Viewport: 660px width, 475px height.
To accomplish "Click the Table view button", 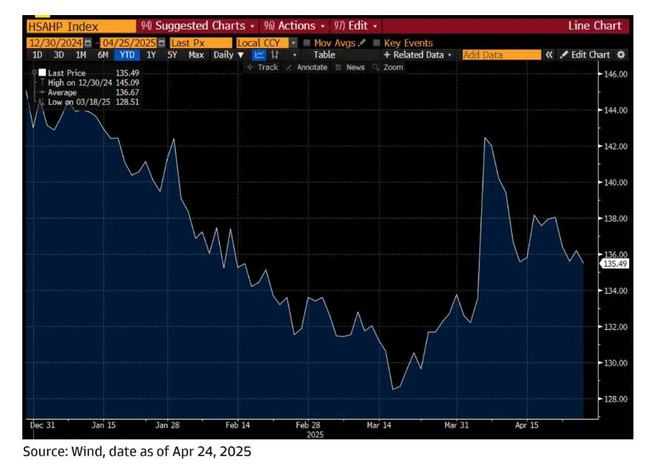I will [324, 55].
